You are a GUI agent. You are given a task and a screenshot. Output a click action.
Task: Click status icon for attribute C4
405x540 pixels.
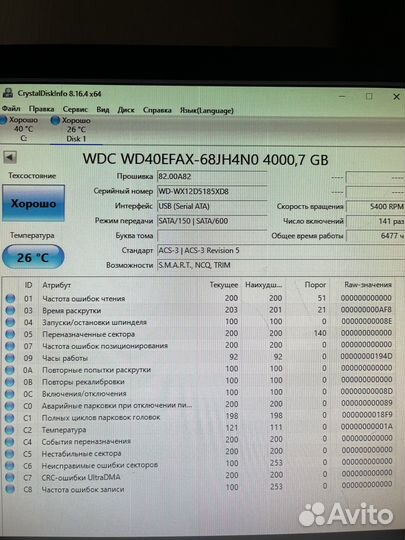point(10,442)
